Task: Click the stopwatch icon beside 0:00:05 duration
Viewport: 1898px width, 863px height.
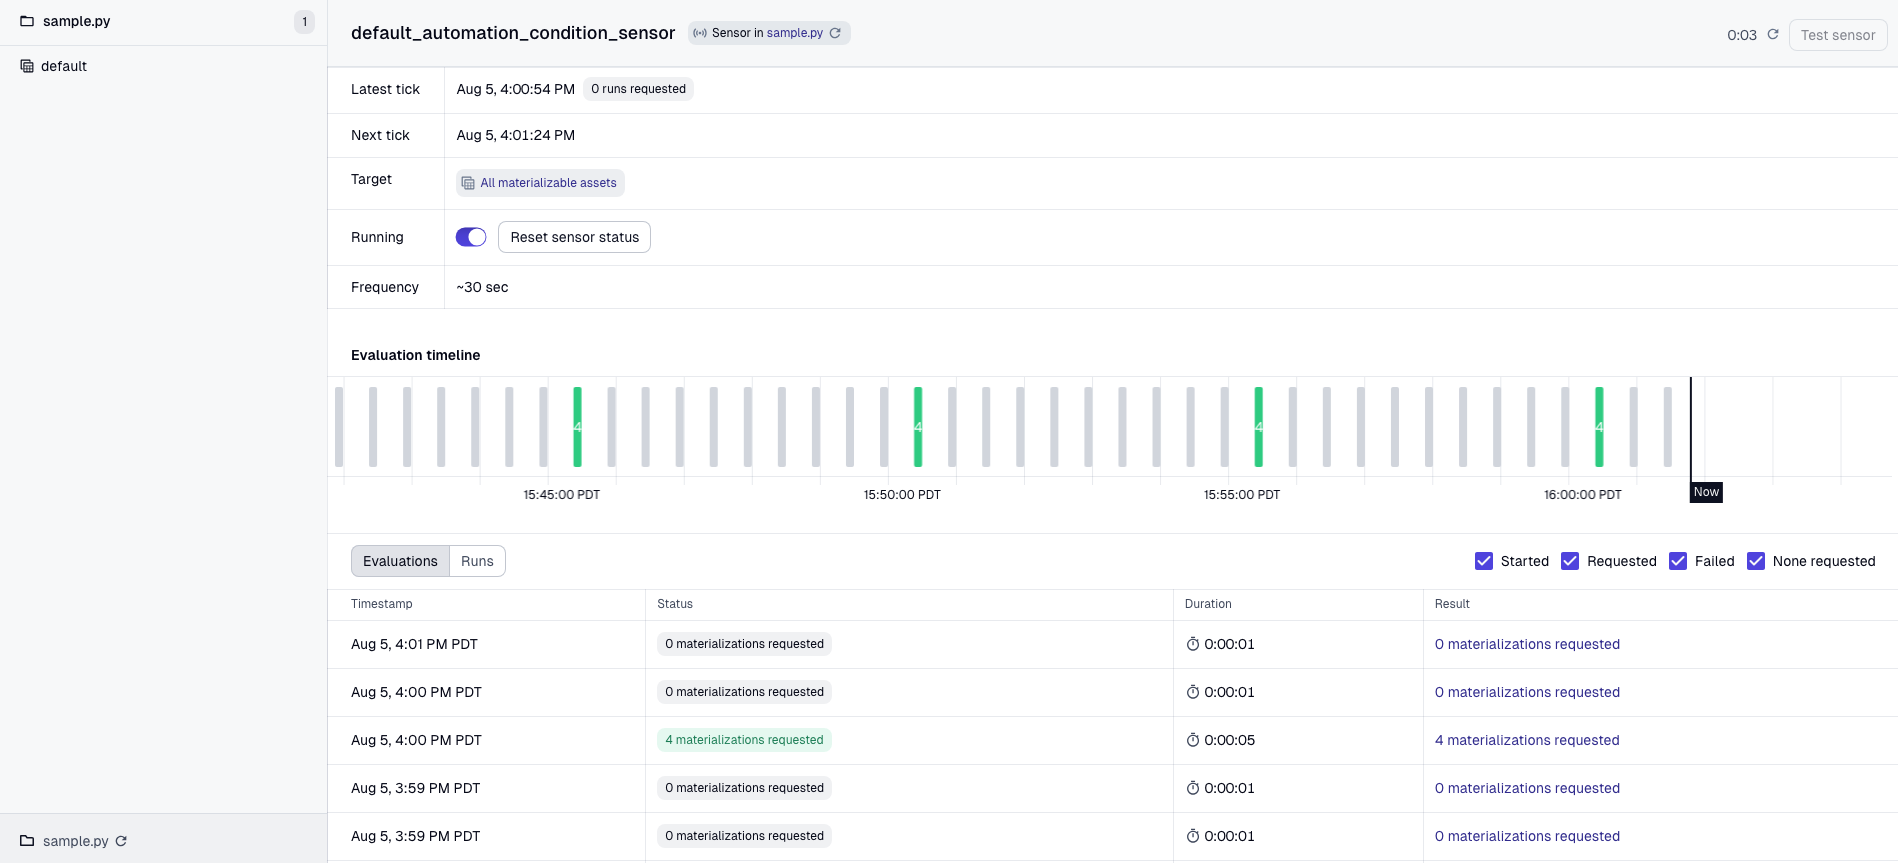Action: coord(1192,740)
